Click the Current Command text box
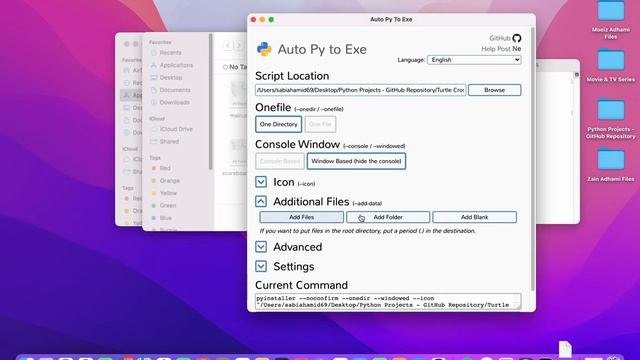The width and height of the screenshot is (640, 360). (x=388, y=301)
